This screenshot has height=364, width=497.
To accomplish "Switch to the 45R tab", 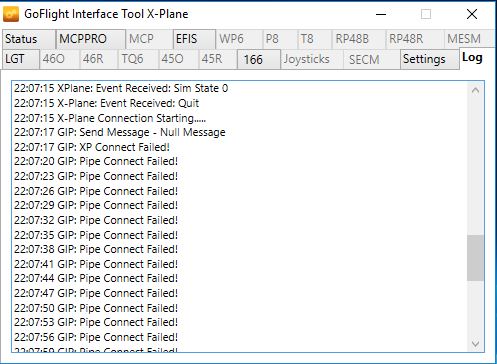I will [218, 59].
